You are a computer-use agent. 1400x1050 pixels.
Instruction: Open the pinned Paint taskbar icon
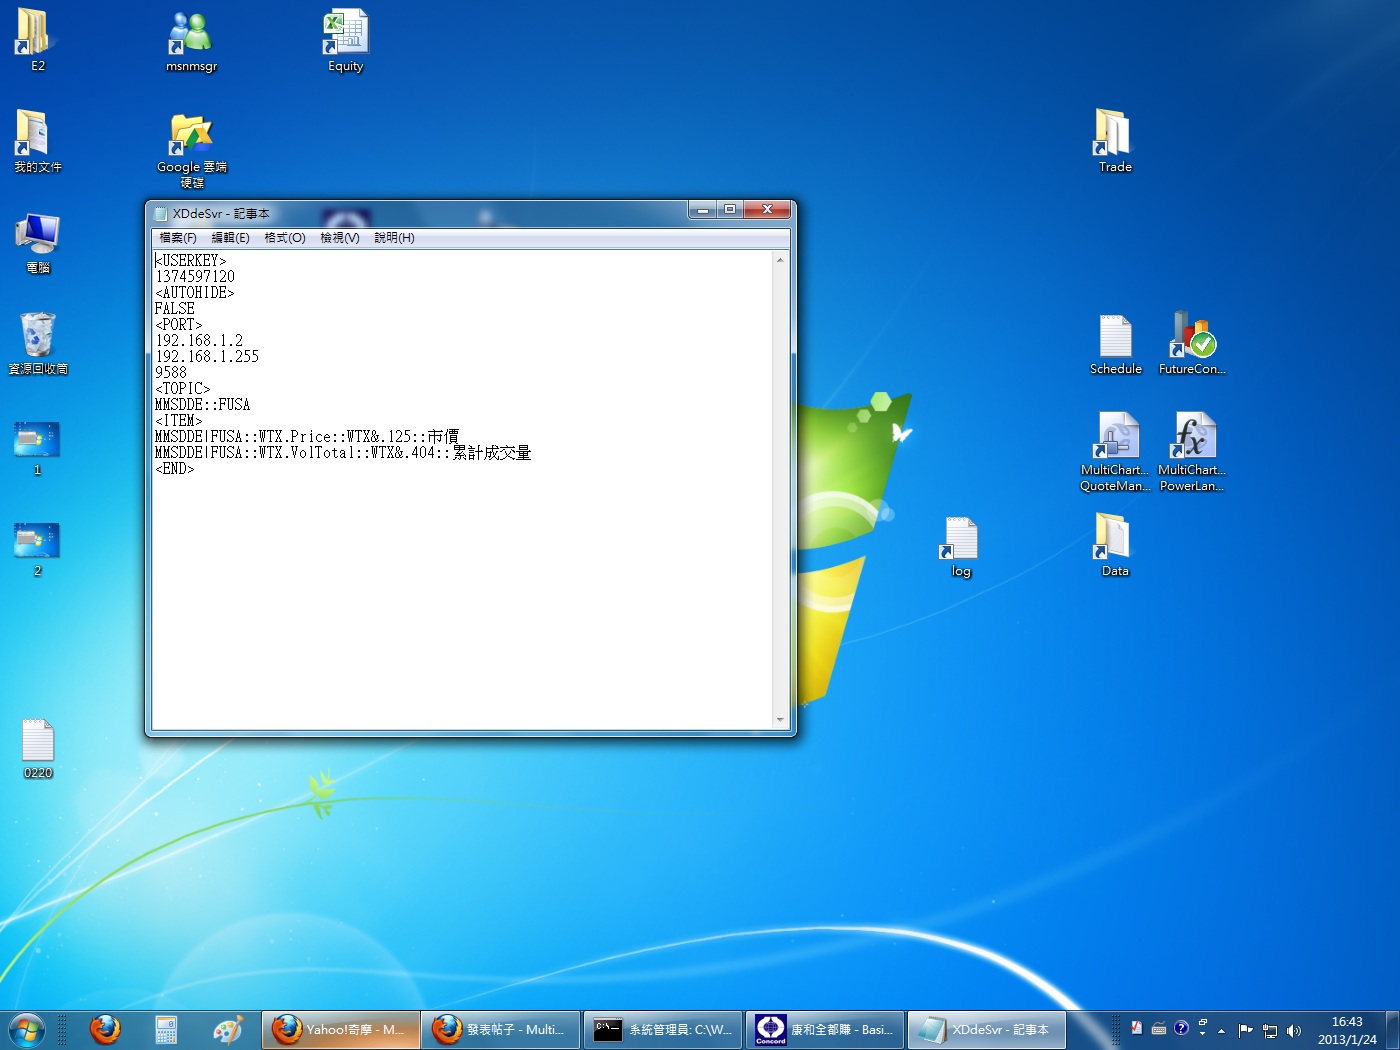[x=228, y=1029]
